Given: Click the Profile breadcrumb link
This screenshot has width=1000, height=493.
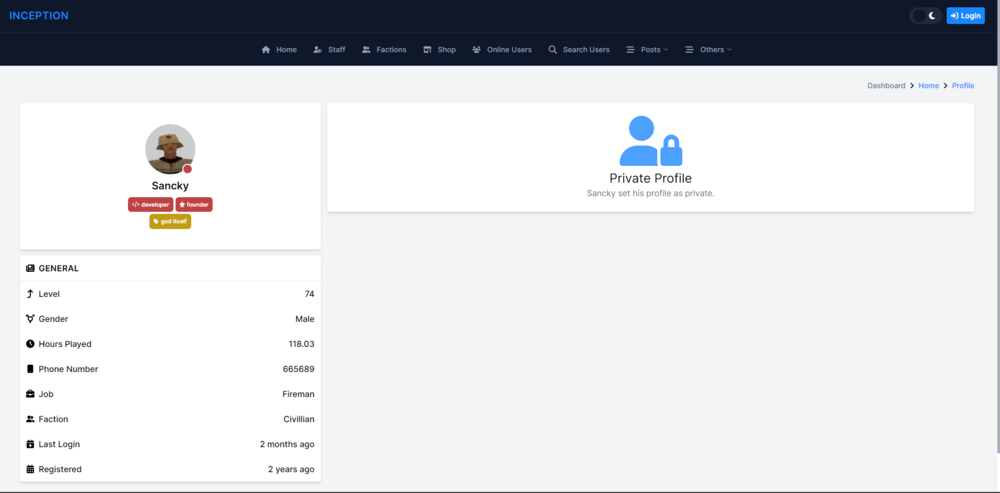Looking at the screenshot, I should (x=963, y=85).
